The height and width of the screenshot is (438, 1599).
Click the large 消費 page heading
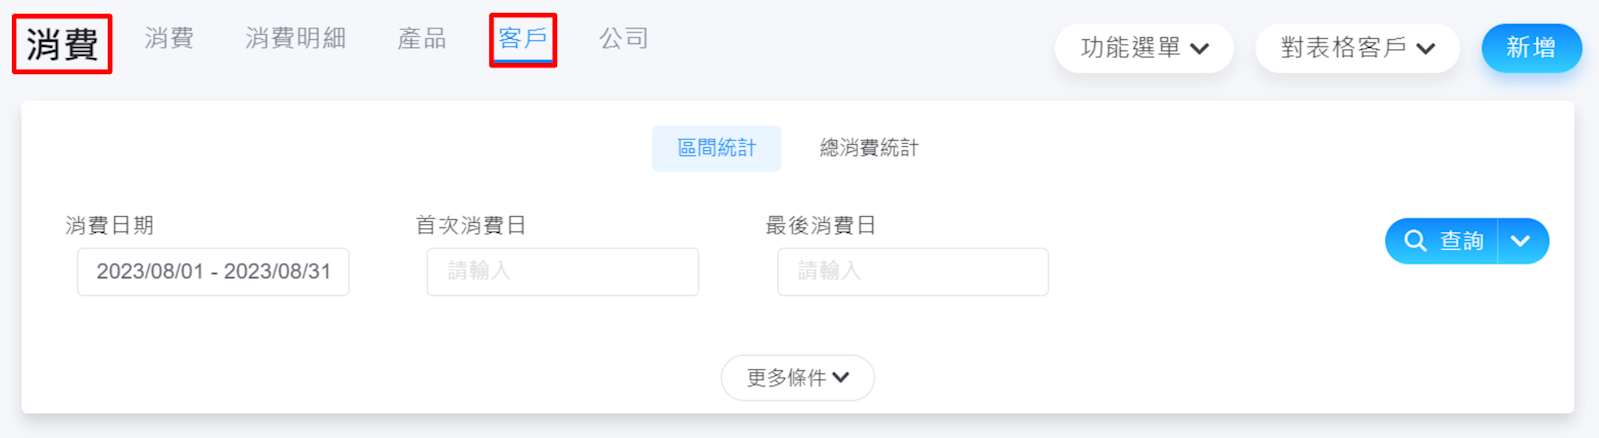62,44
